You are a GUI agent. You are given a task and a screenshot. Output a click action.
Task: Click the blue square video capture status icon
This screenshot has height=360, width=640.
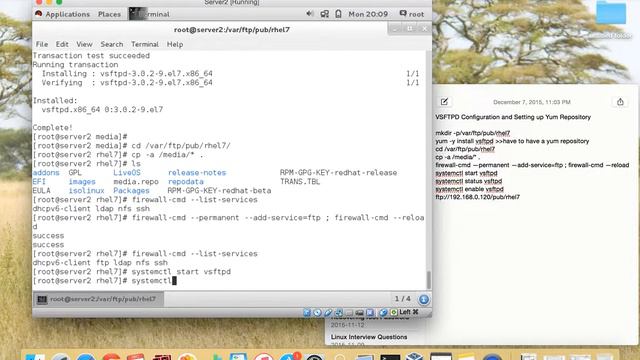coord(370,312)
